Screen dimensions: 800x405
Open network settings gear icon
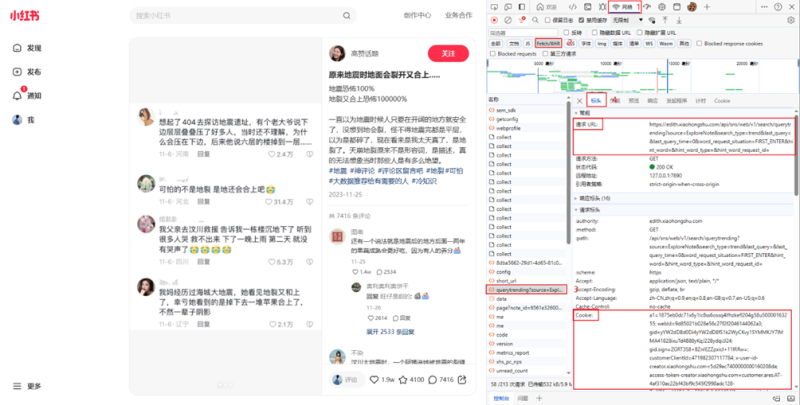[791, 20]
